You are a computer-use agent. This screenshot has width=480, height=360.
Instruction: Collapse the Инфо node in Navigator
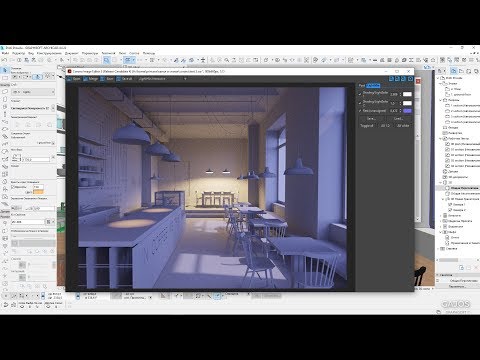point(441,232)
